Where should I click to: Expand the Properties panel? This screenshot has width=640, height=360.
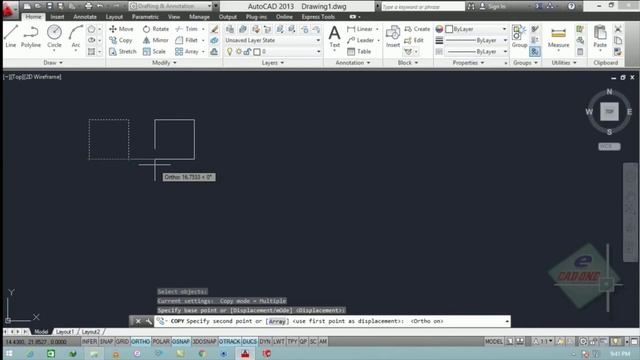[468, 63]
